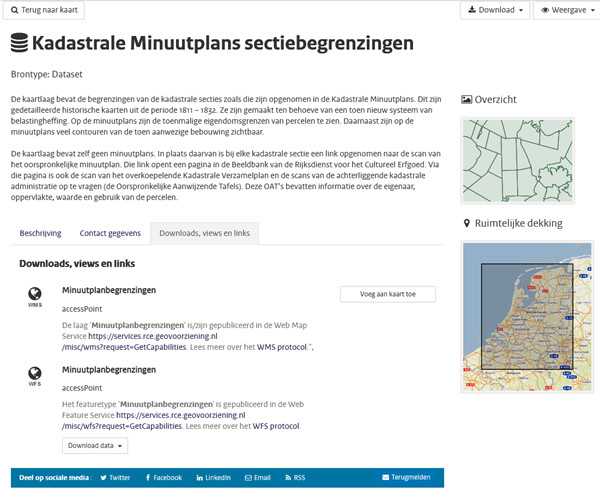Switch to the Beschrijving tab
600x492 pixels.
(x=40, y=233)
